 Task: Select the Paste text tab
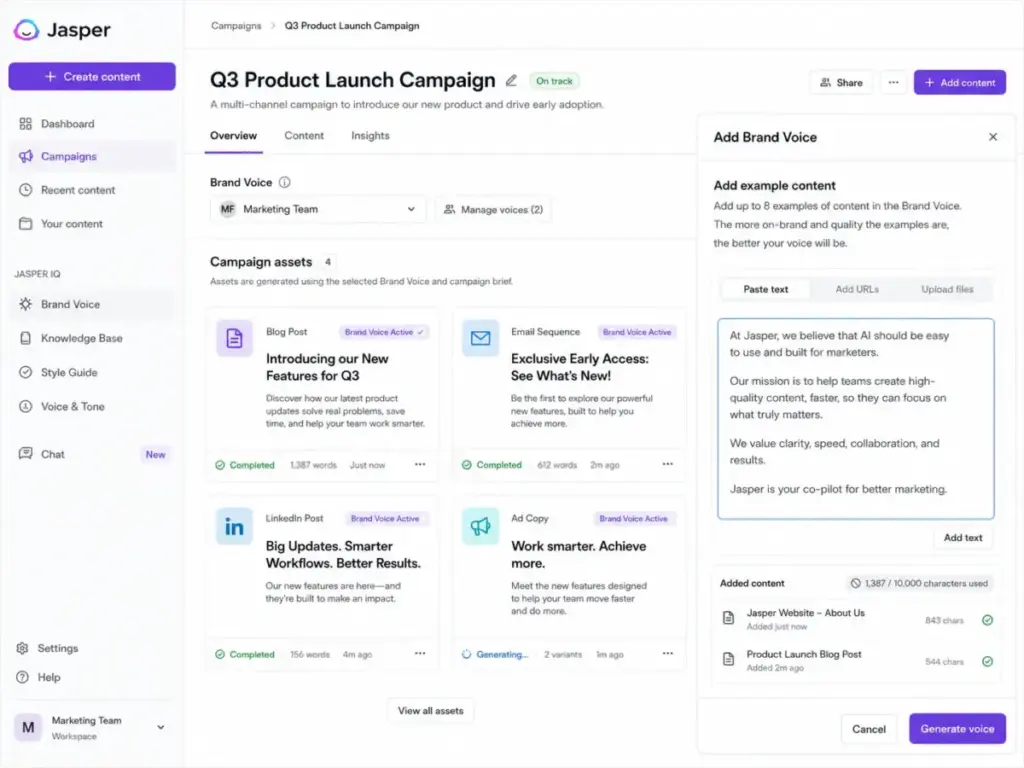pyautogui.click(x=765, y=289)
